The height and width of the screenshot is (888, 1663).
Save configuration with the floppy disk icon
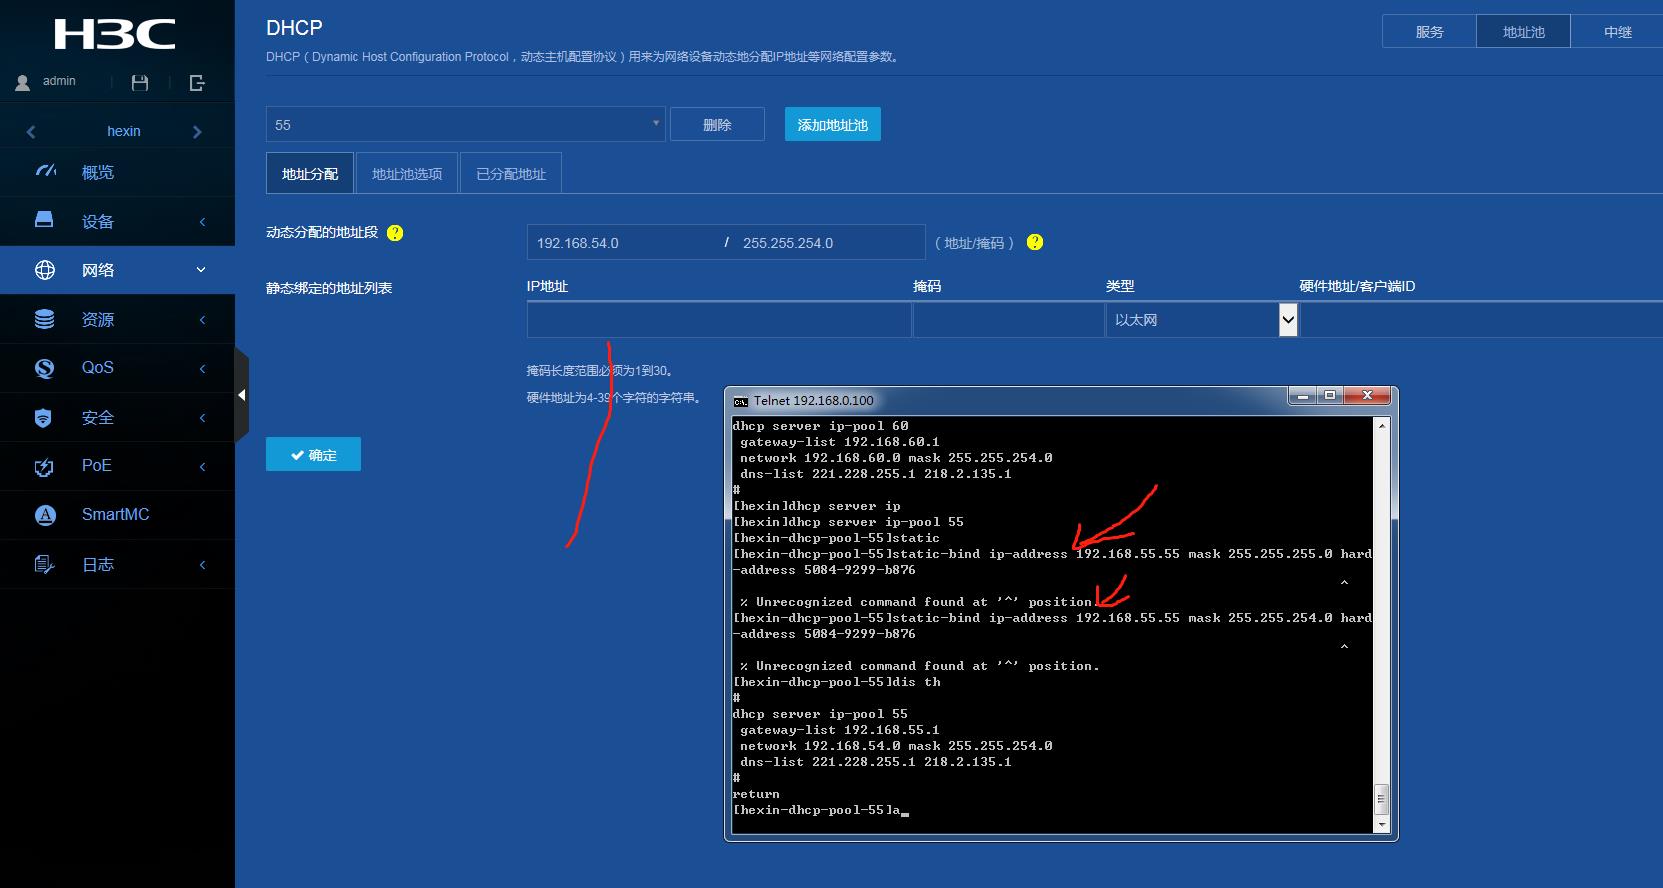(x=140, y=83)
